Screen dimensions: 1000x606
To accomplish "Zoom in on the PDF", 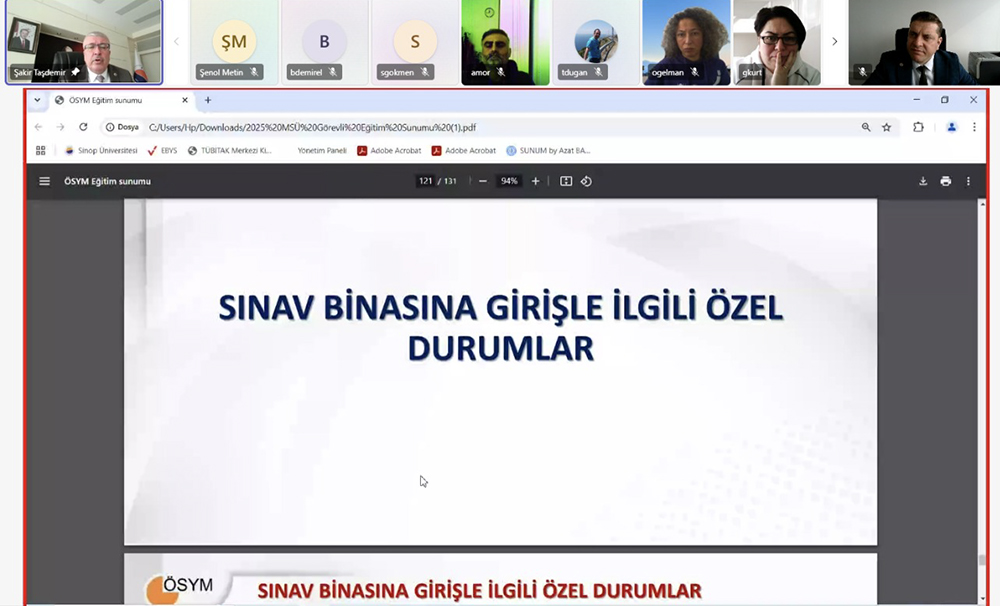I will pos(536,181).
